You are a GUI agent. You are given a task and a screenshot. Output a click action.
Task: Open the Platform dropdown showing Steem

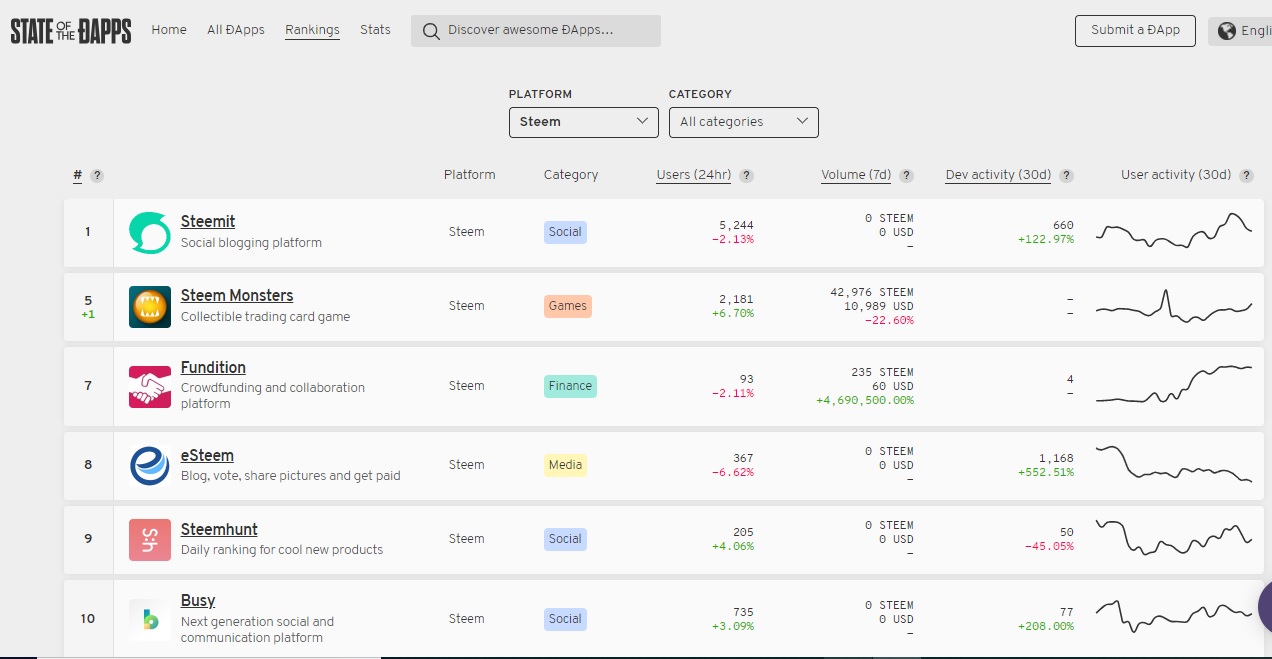point(584,122)
